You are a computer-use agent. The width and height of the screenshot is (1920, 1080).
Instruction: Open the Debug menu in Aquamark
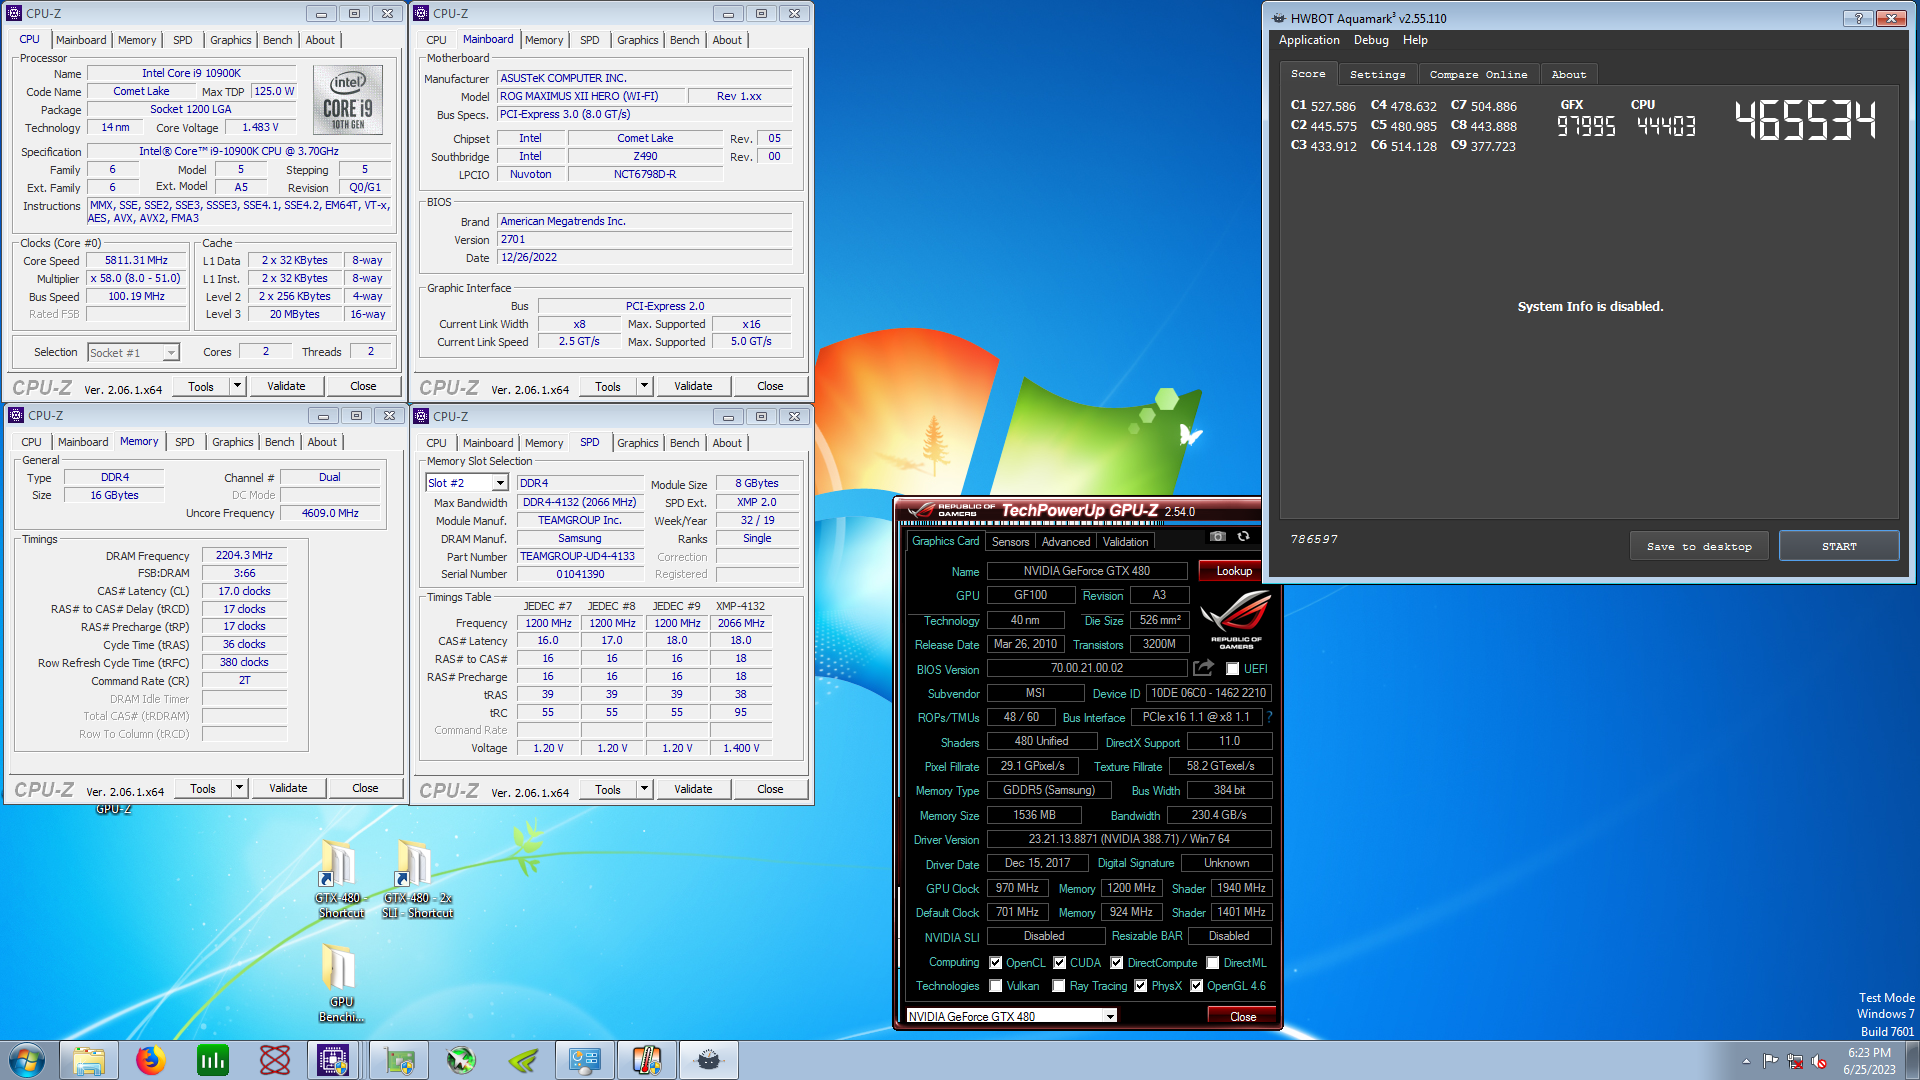point(1371,40)
